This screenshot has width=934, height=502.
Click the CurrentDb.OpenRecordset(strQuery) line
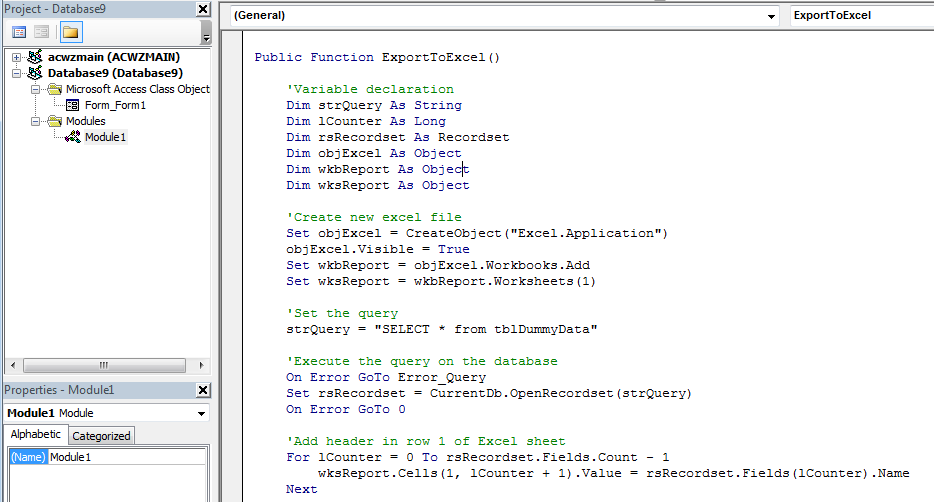click(x=489, y=394)
